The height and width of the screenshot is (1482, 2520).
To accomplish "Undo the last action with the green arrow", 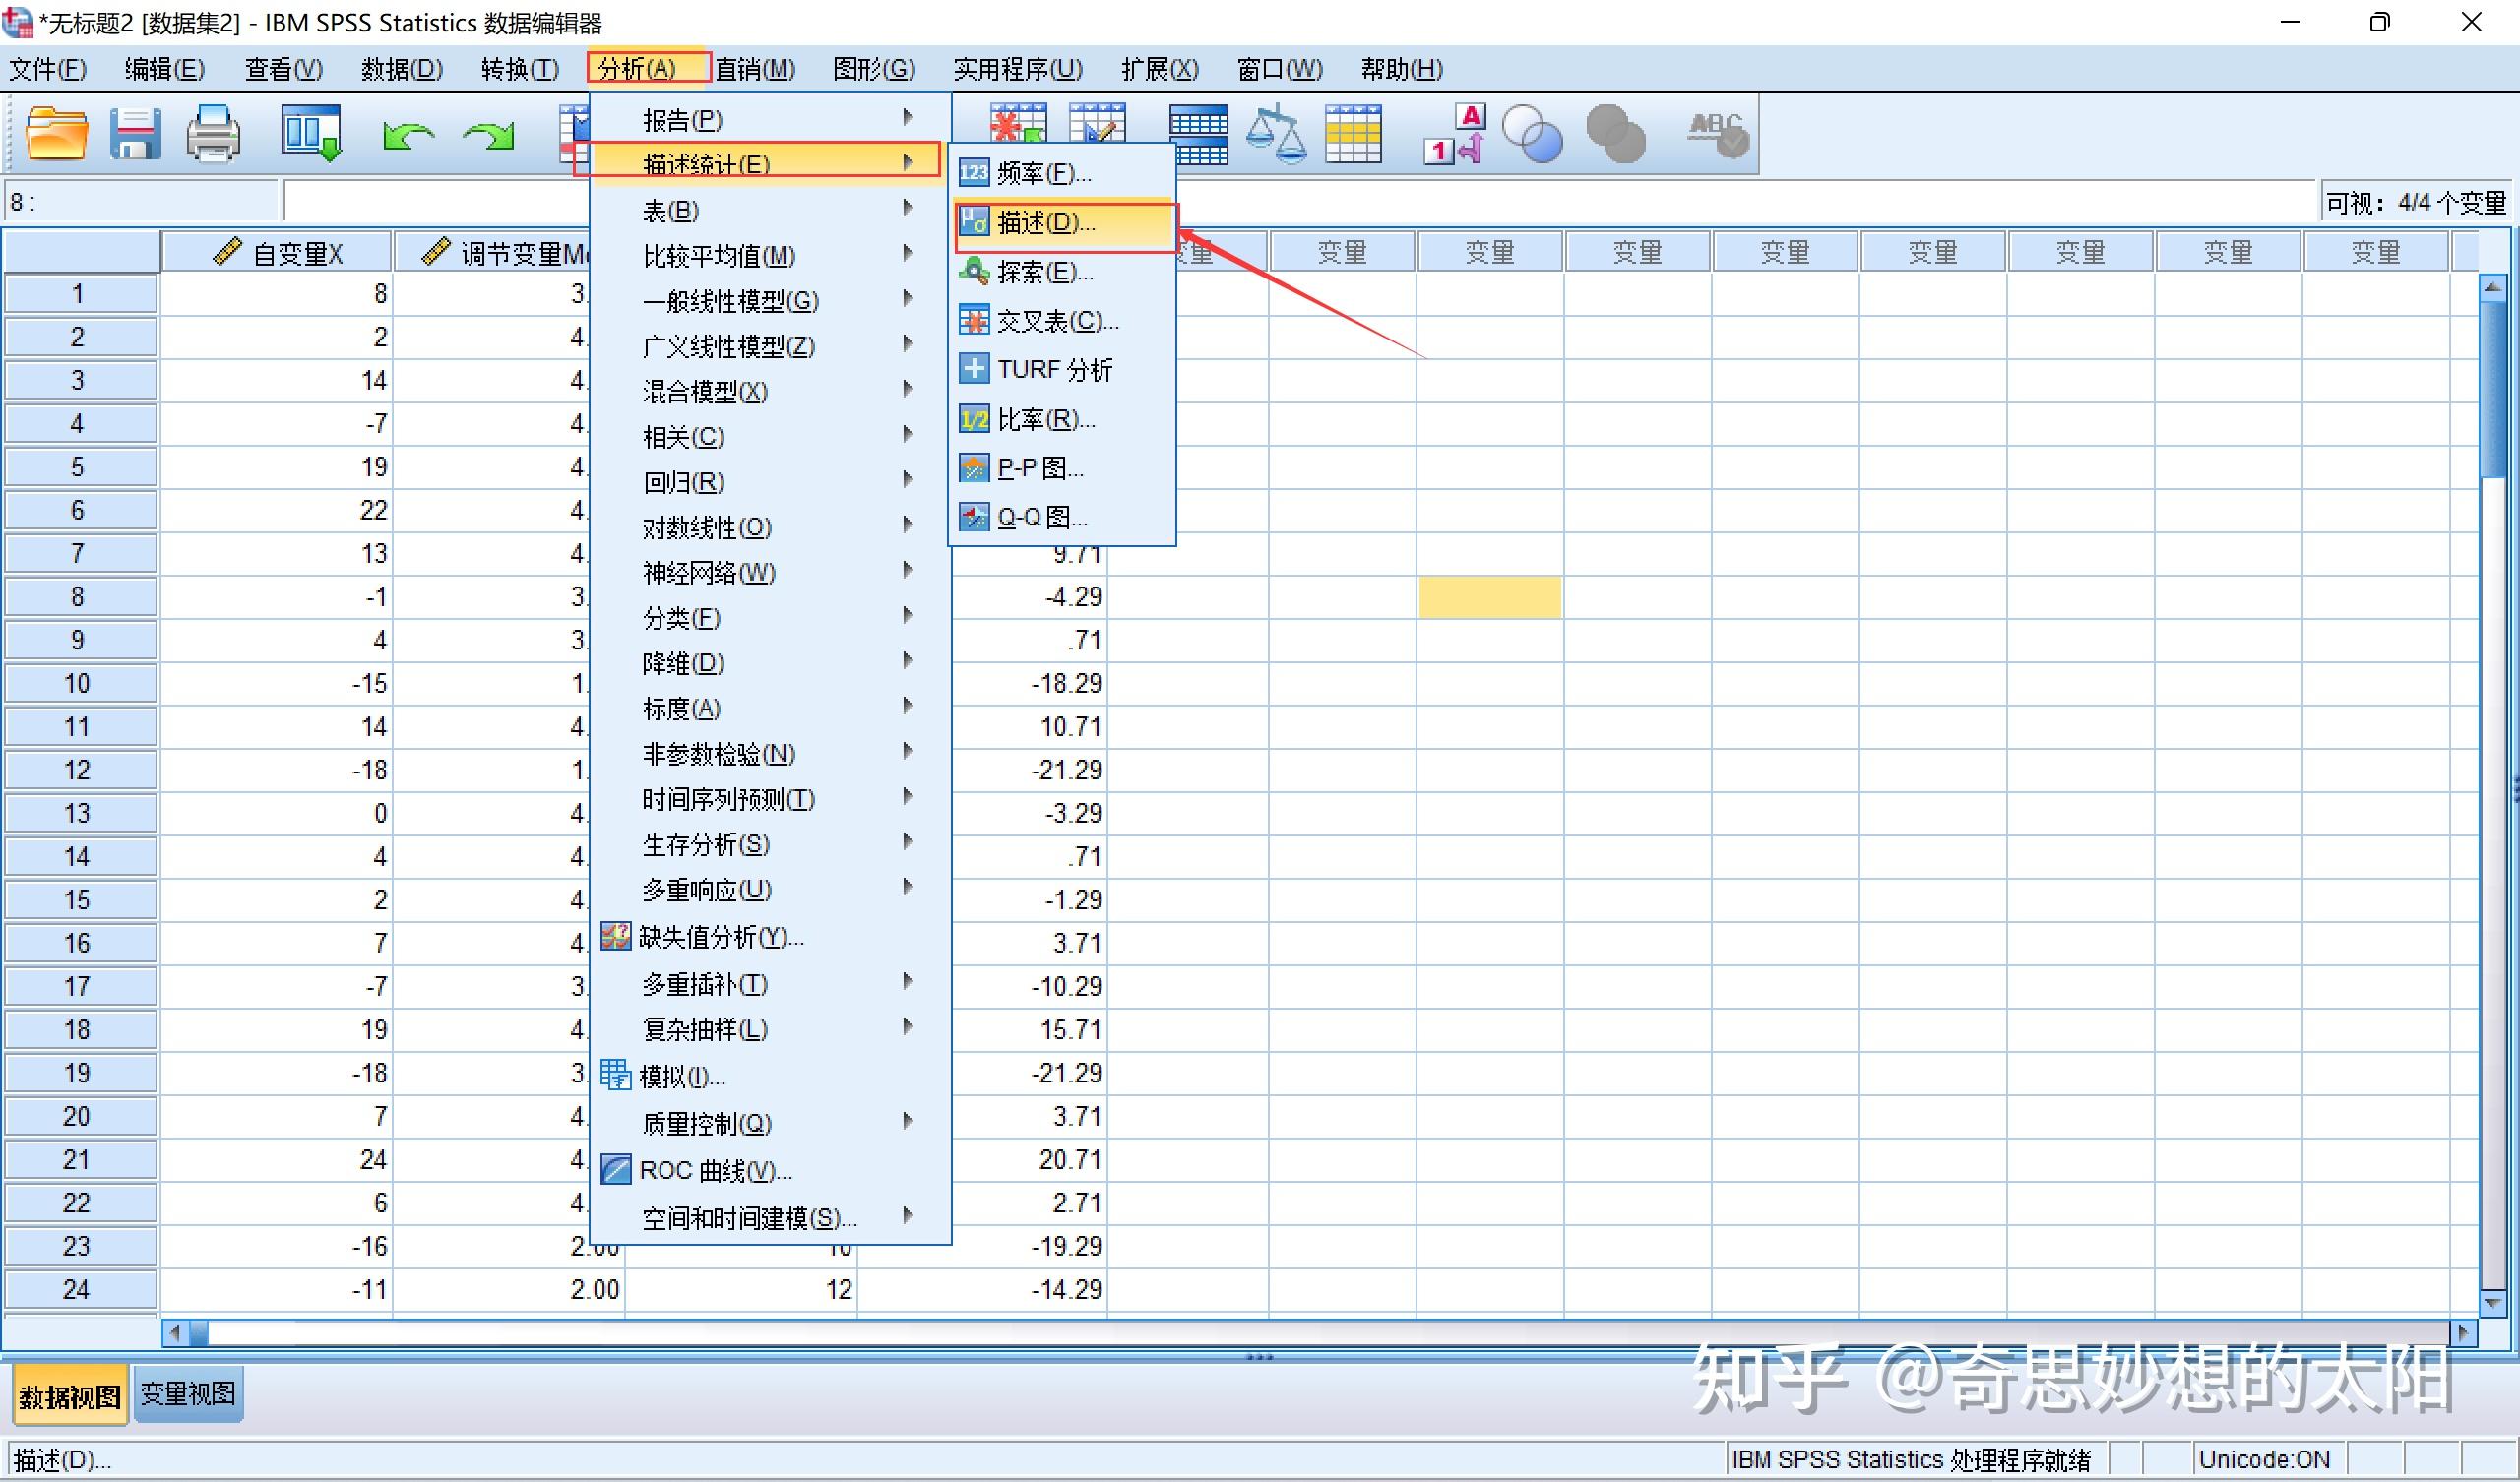I will [407, 135].
